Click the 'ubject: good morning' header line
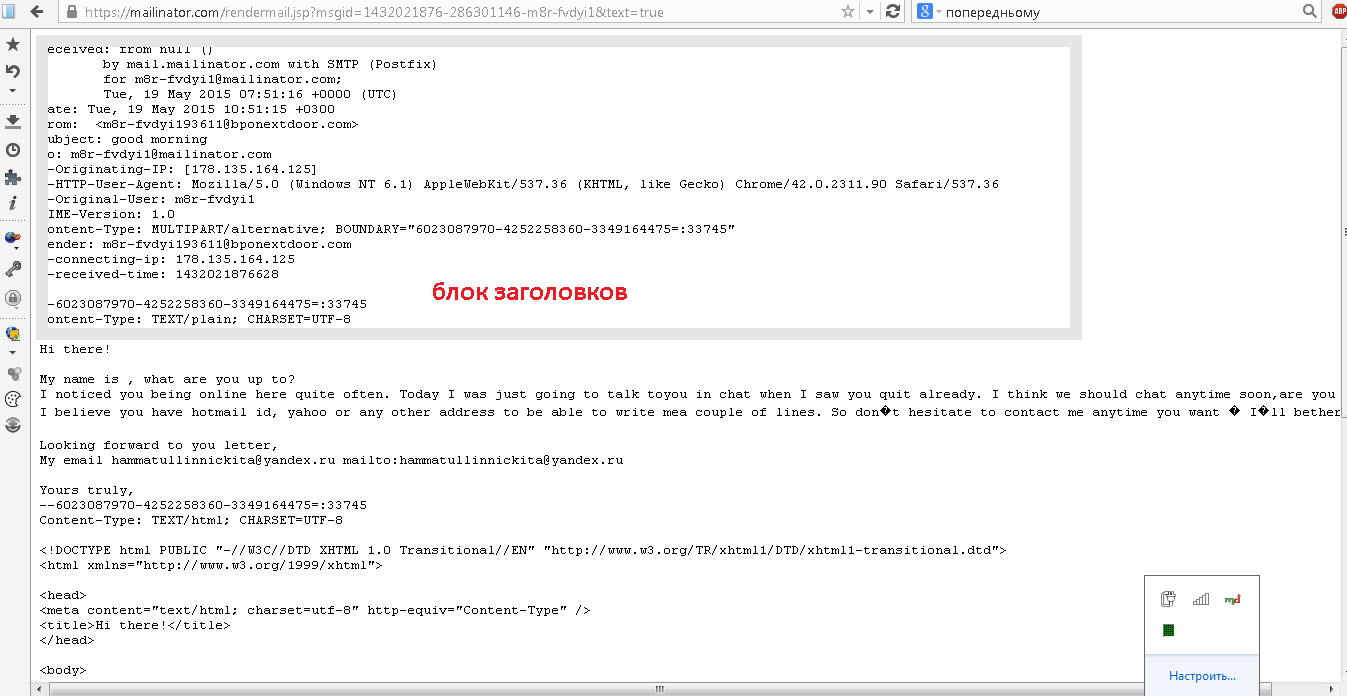 [127, 139]
